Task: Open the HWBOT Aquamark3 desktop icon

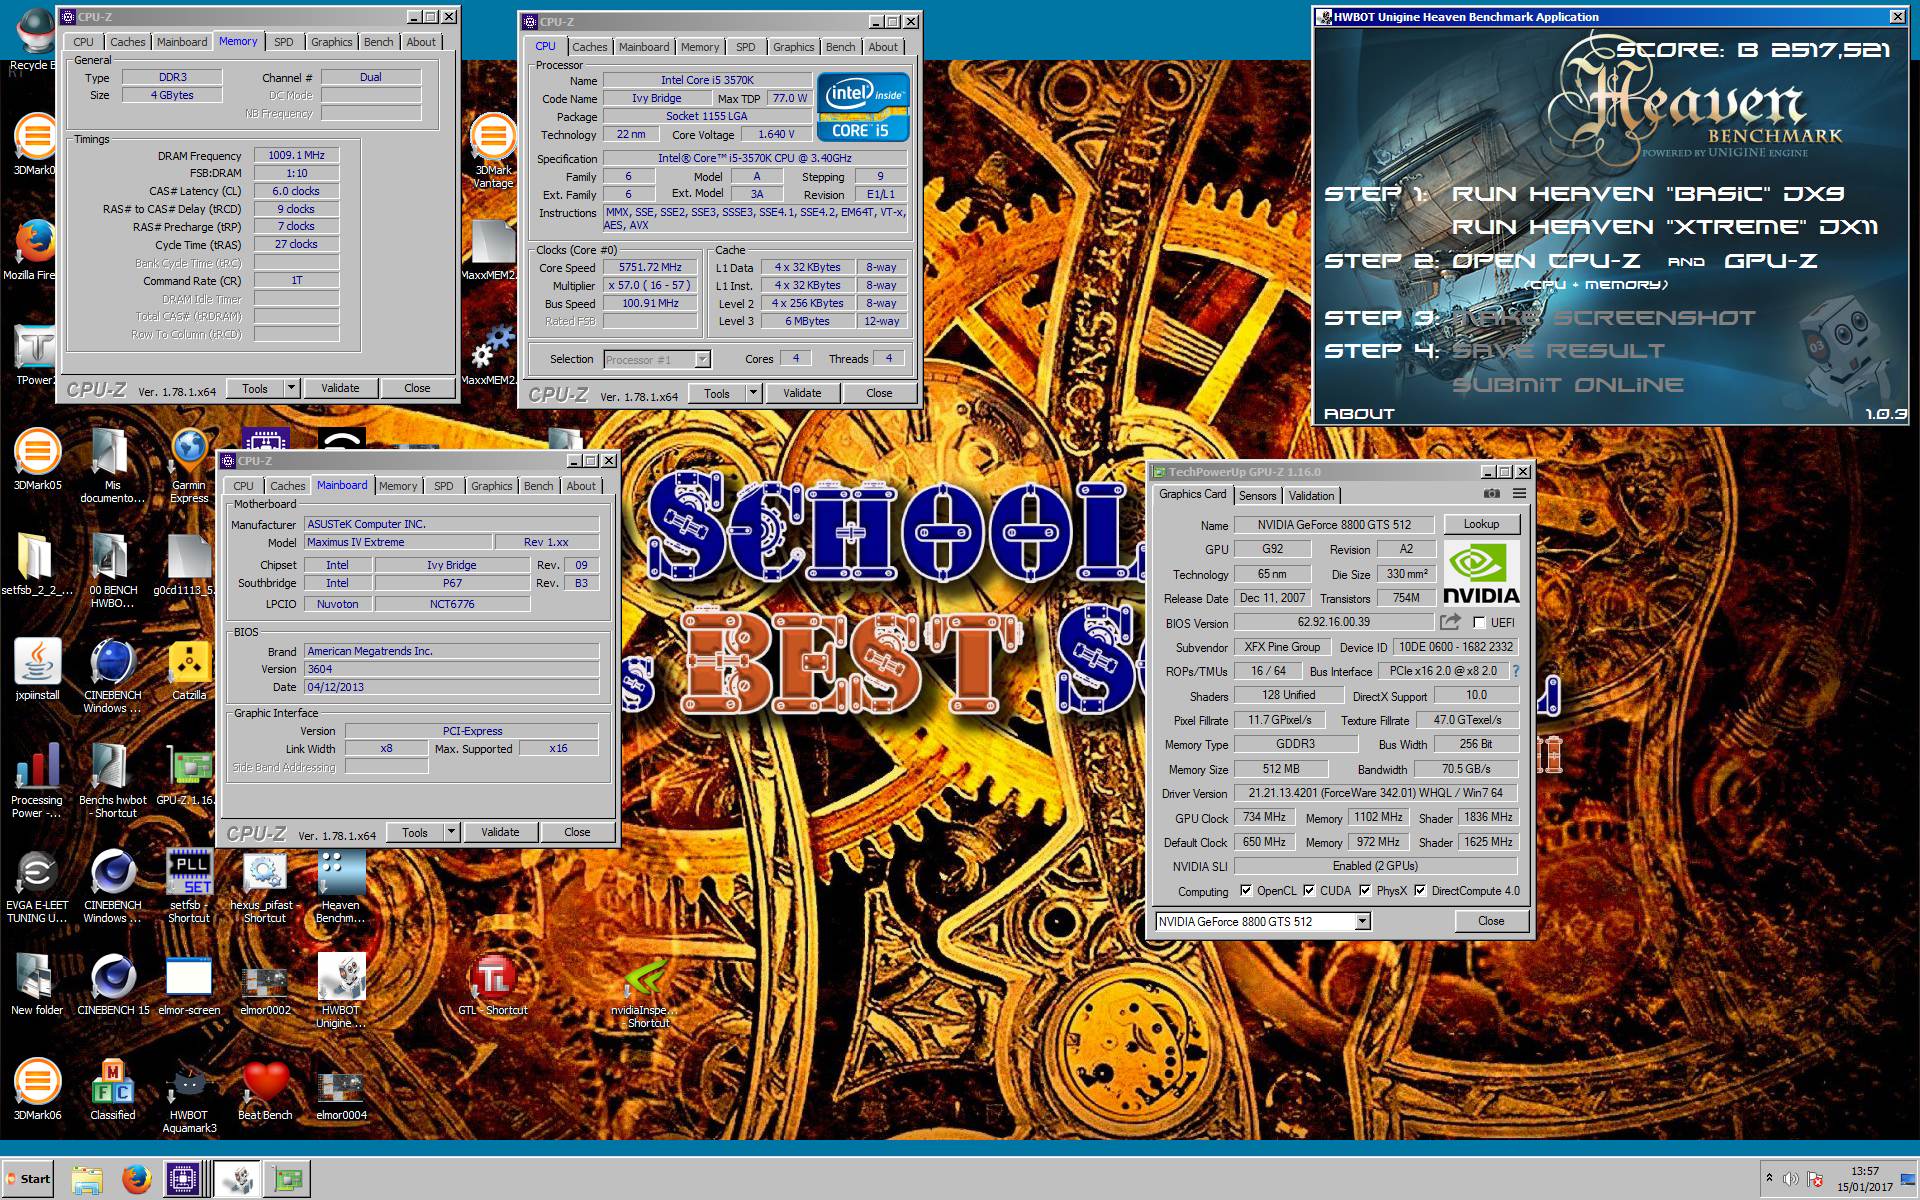Action: pyautogui.click(x=189, y=1096)
